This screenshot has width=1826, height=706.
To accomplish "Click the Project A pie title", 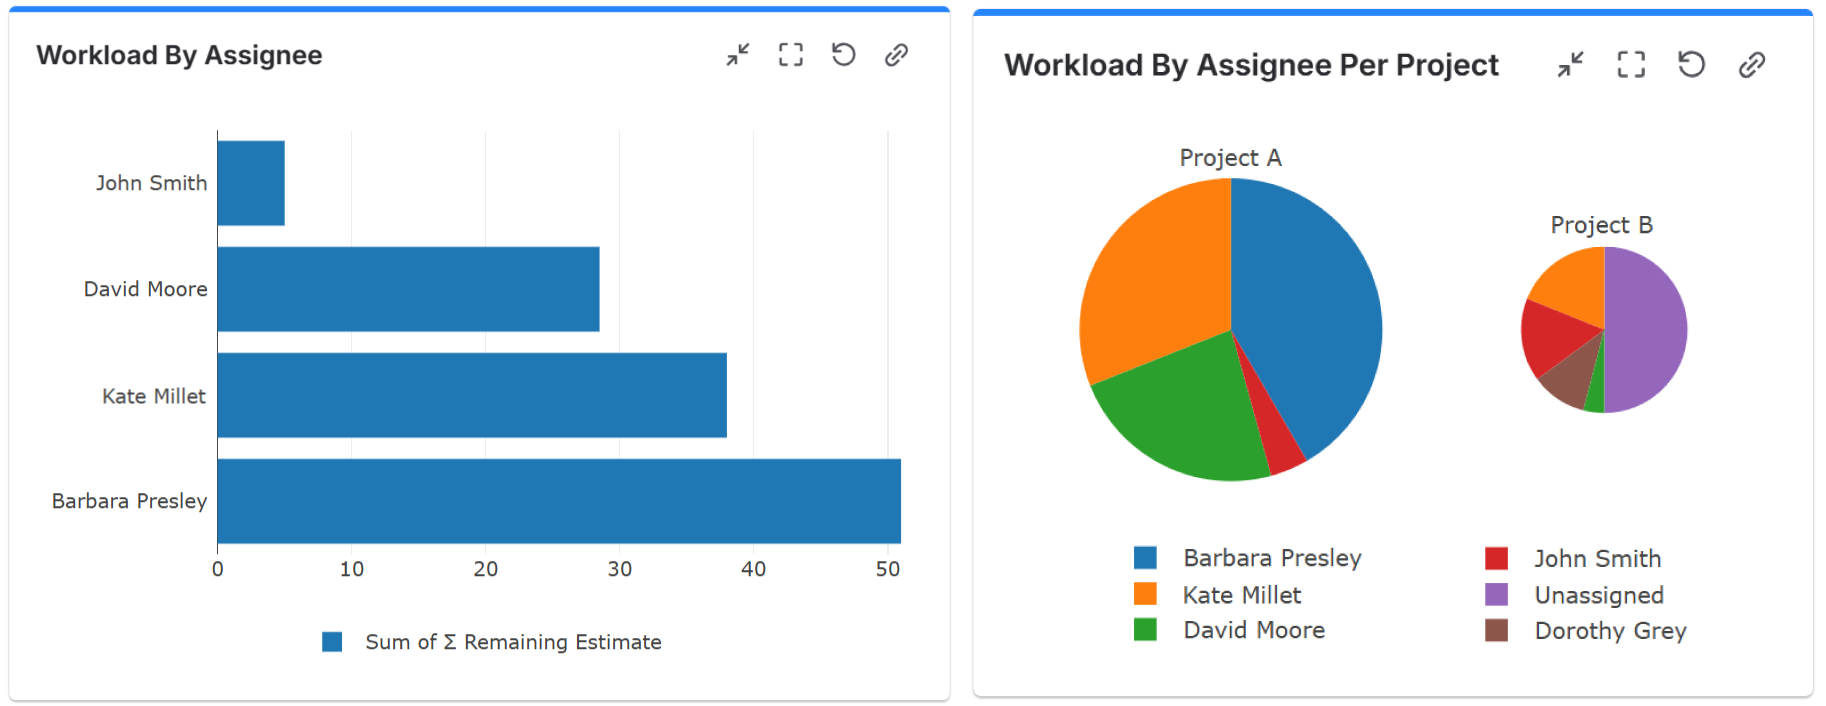I will tap(1230, 158).
